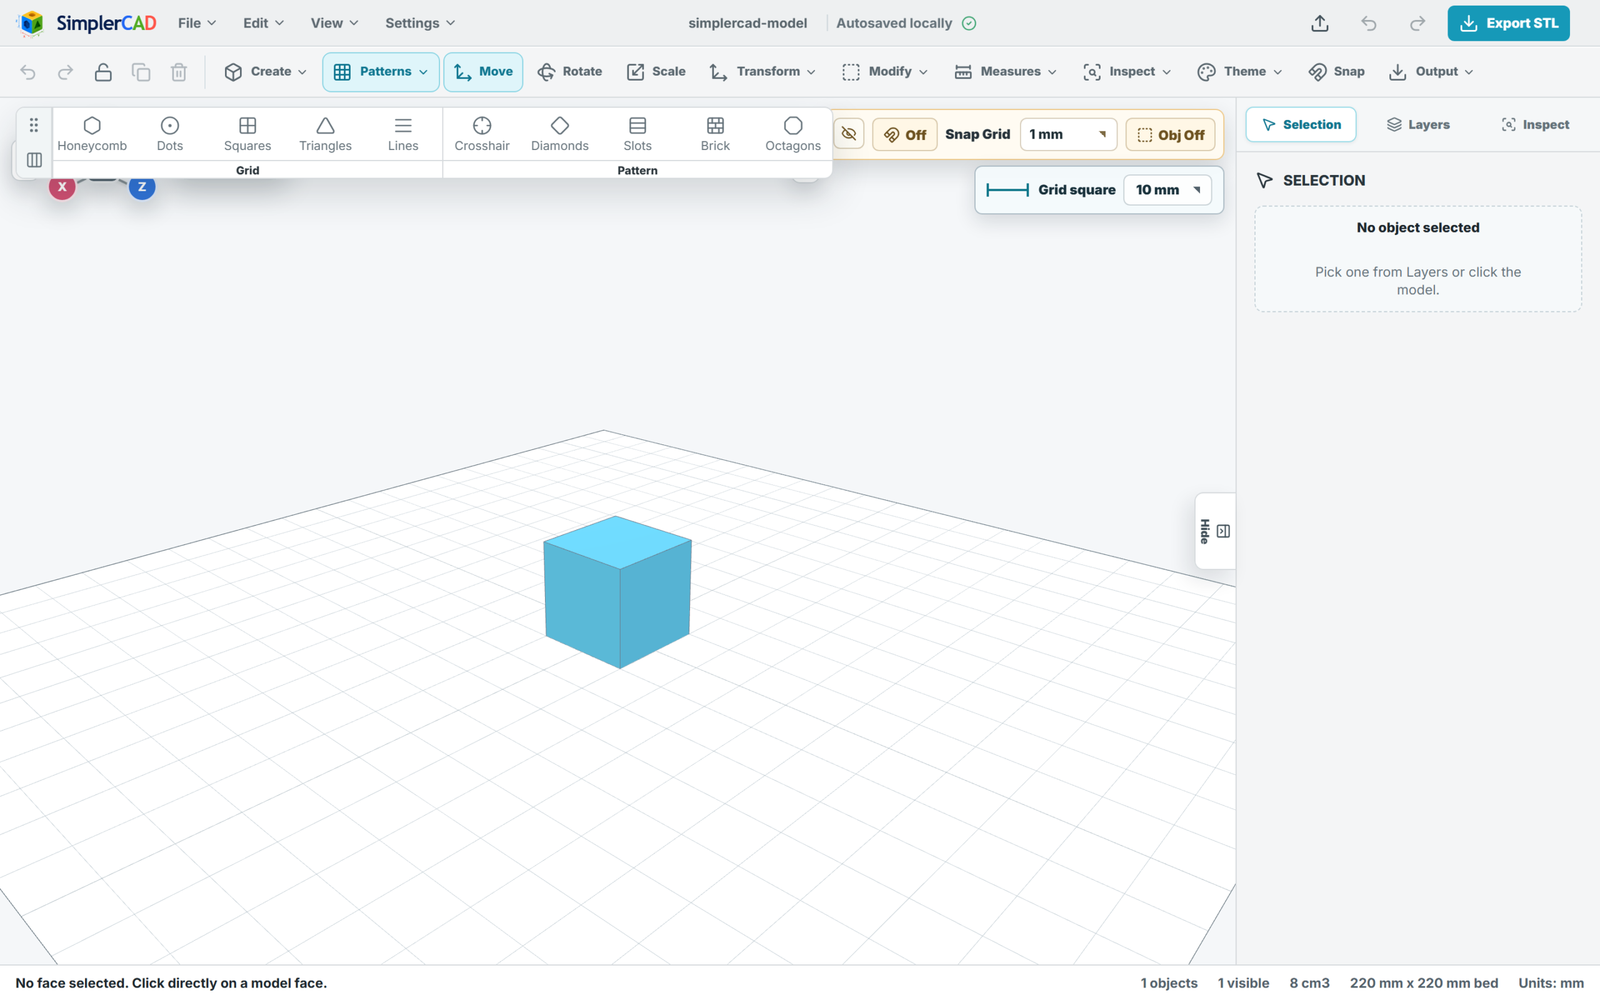
Task: Select the Squares grid pattern
Action: point(248,134)
